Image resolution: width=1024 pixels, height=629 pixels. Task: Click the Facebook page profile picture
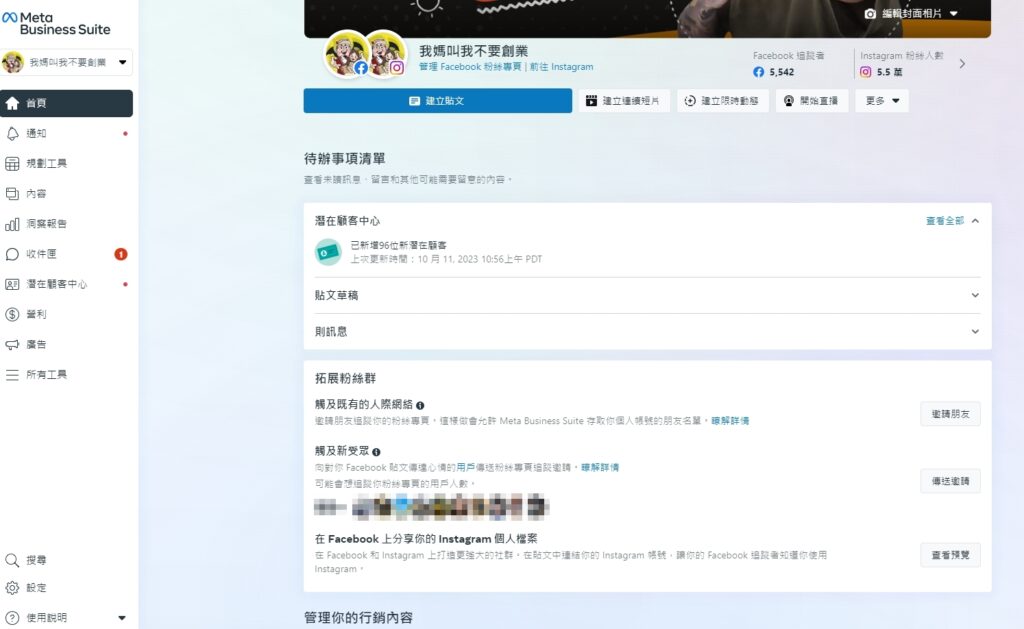tap(347, 54)
